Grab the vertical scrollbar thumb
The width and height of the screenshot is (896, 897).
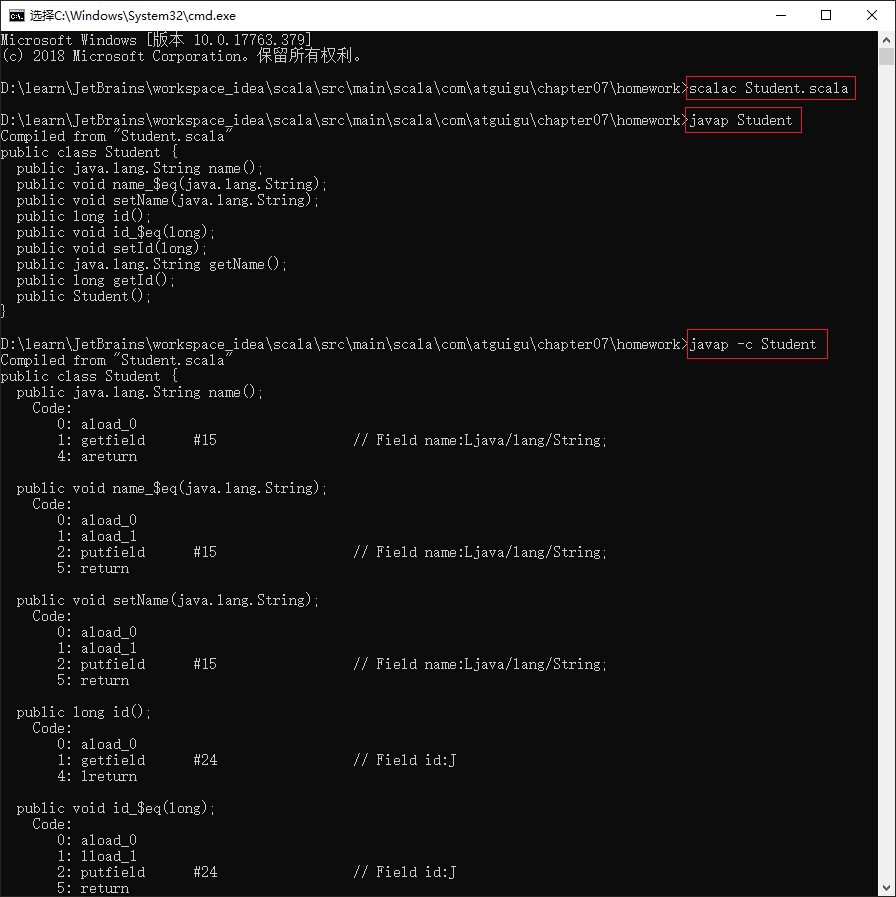click(x=886, y=57)
